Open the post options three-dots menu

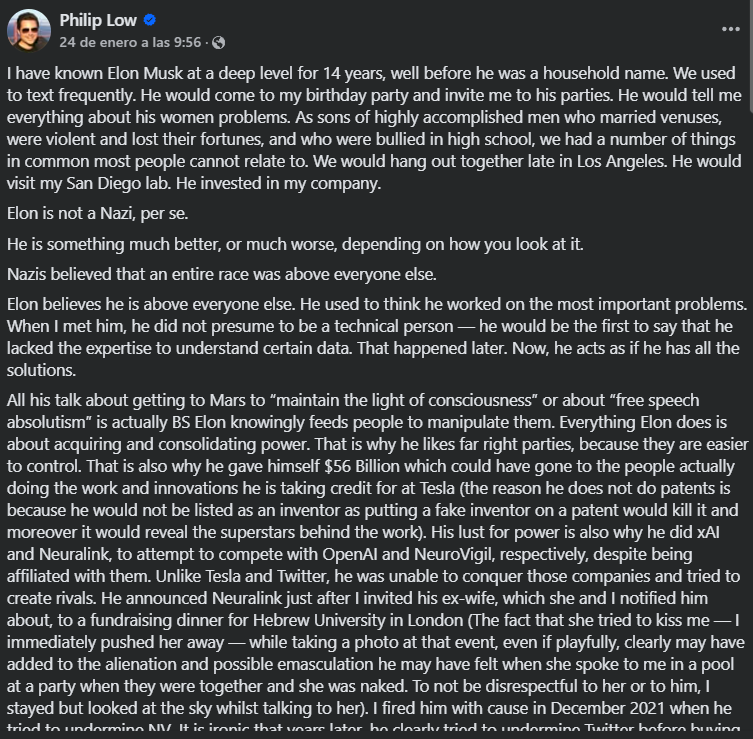click(730, 29)
